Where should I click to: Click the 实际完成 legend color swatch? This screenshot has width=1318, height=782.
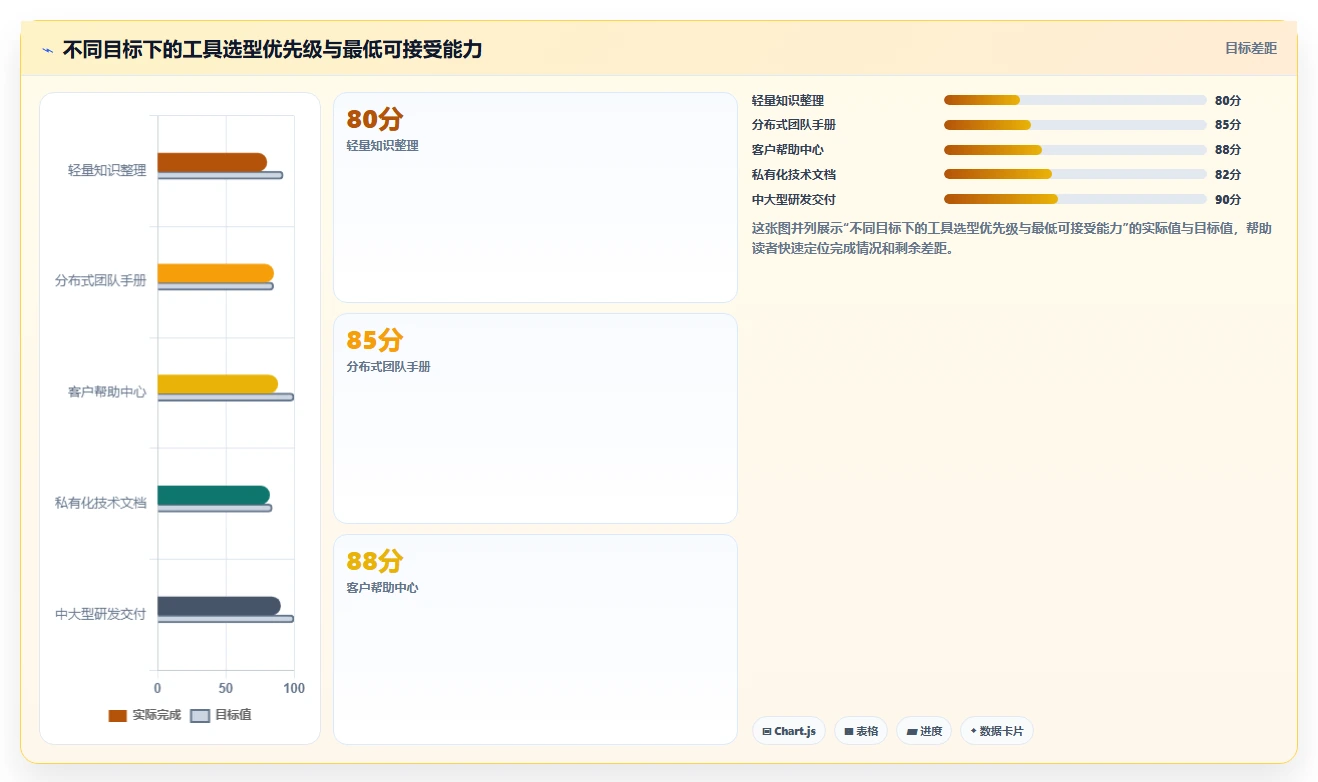(118, 716)
